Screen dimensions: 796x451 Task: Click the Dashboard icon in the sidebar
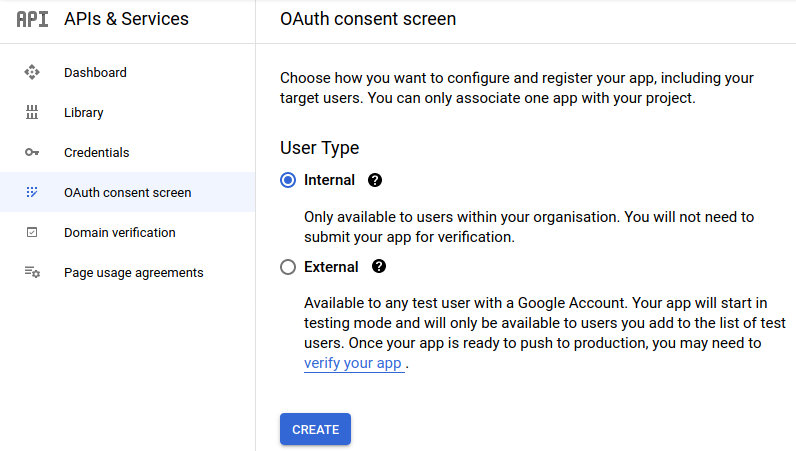click(32, 73)
